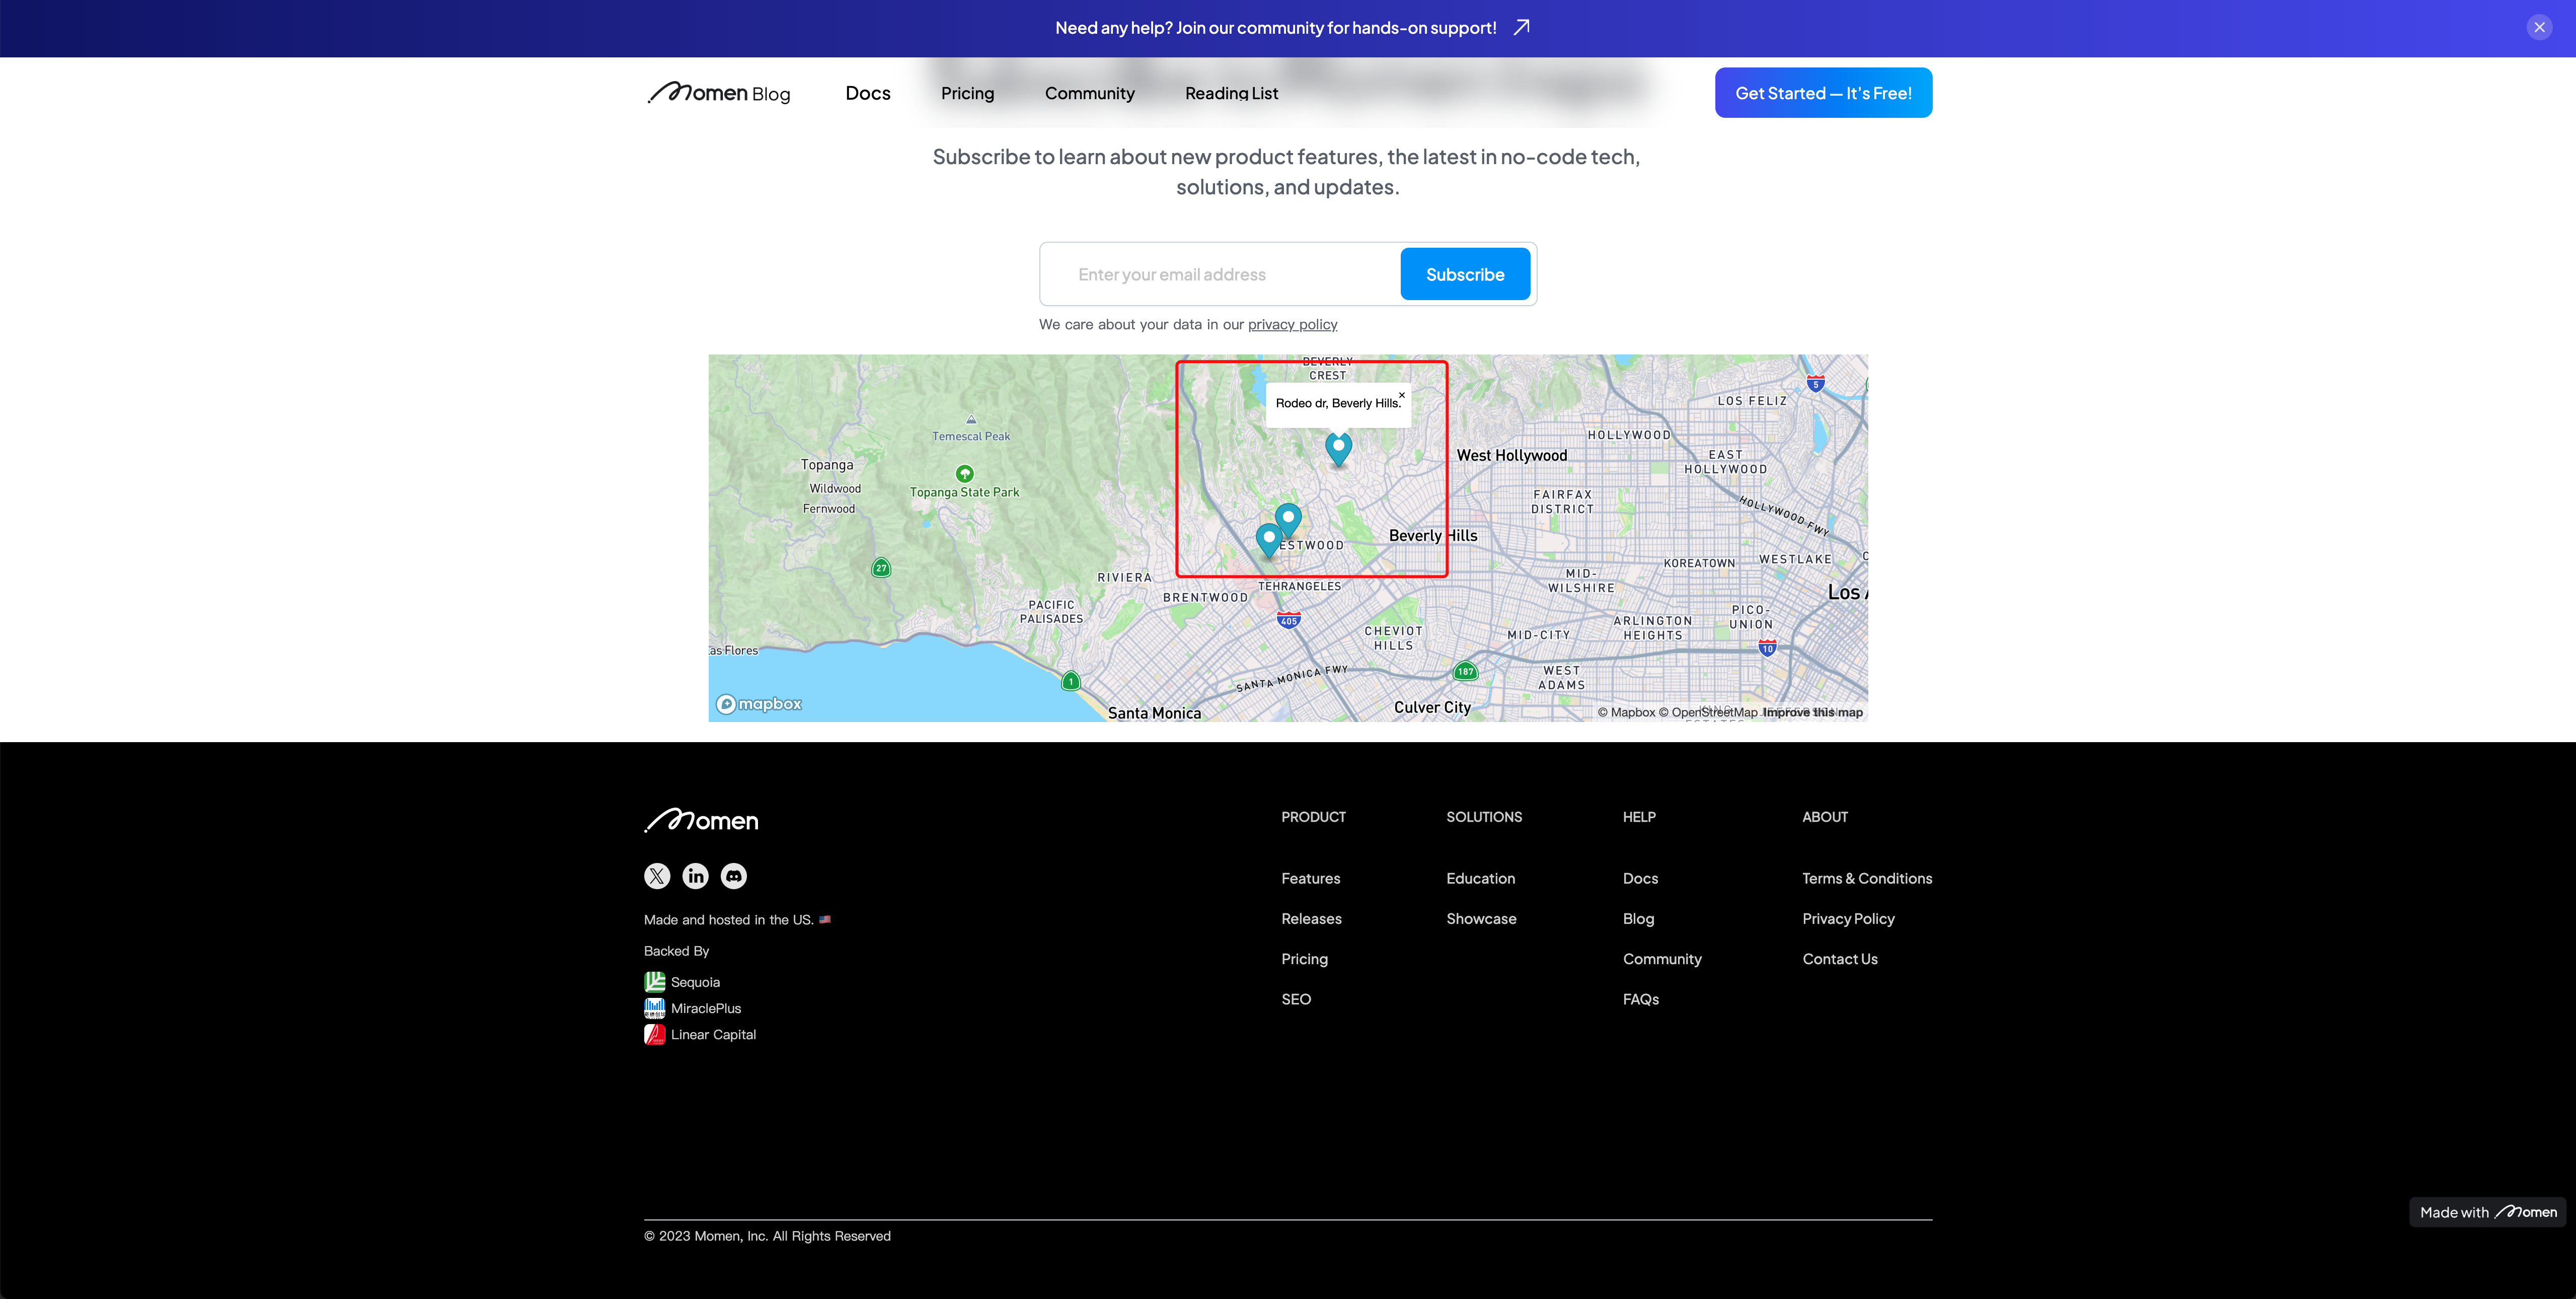Open the Docs footer link under Help
The image size is (2576, 1299).
click(1640, 879)
